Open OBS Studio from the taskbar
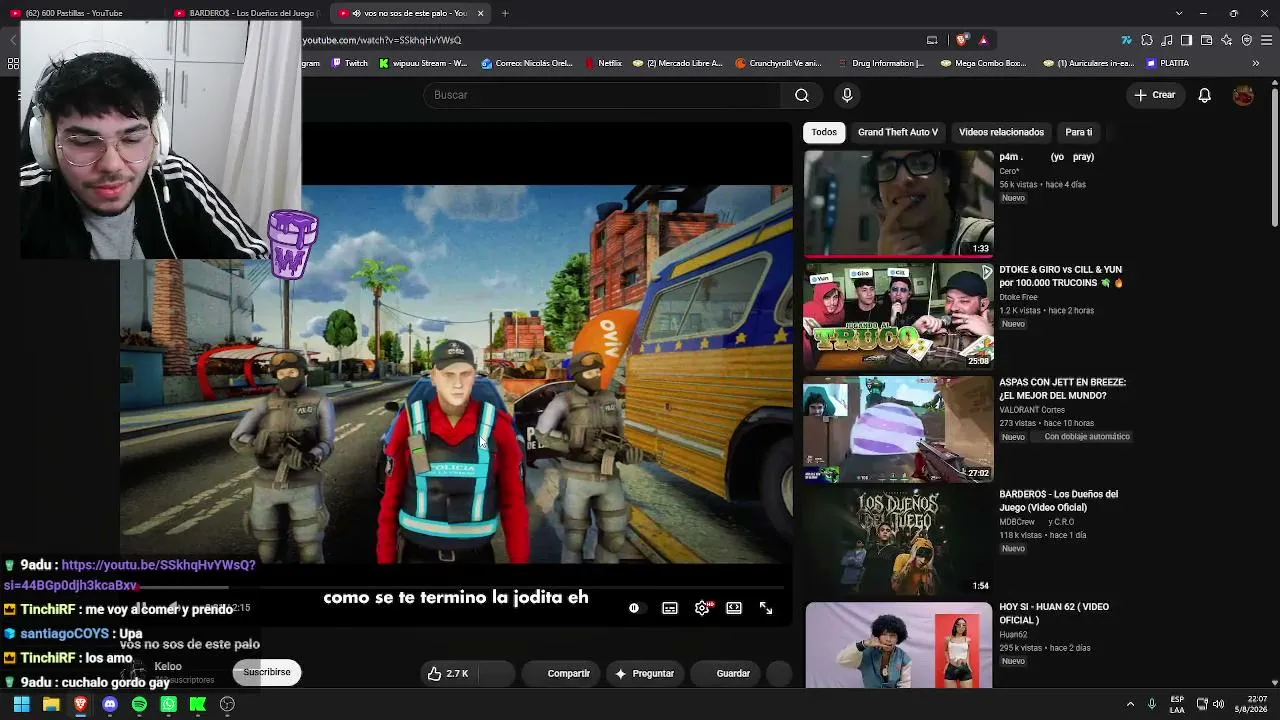Screen dimensions: 1280x720 [x=227, y=704]
